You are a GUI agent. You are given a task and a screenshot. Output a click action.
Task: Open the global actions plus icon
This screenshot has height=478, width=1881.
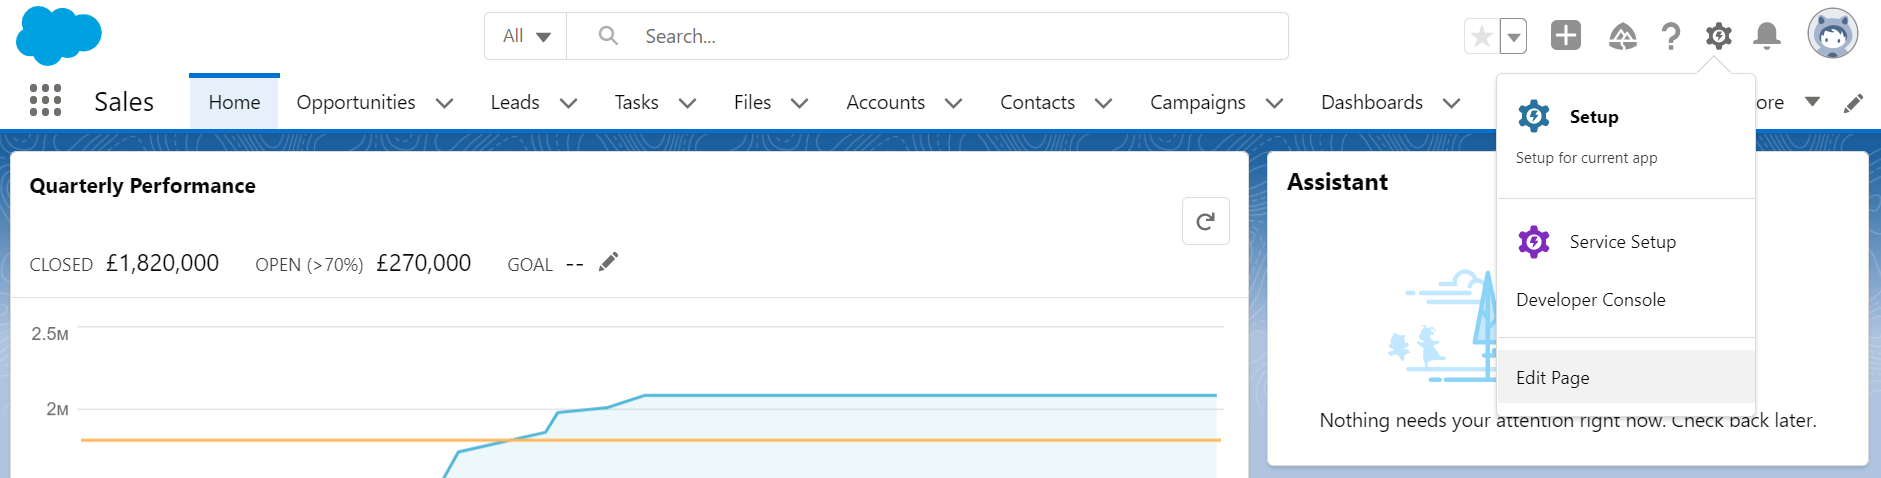click(x=1565, y=36)
